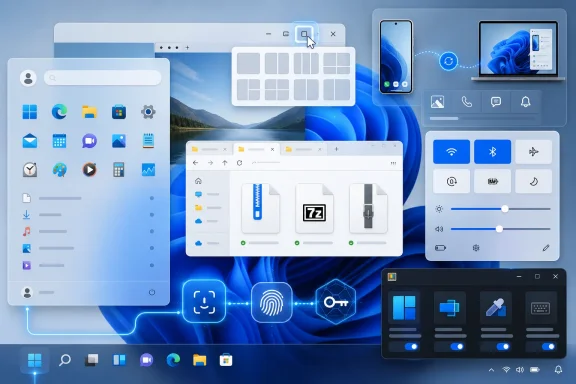Switch to the third File Explorer tab
This screenshot has width=576, height=384.
[304, 149]
